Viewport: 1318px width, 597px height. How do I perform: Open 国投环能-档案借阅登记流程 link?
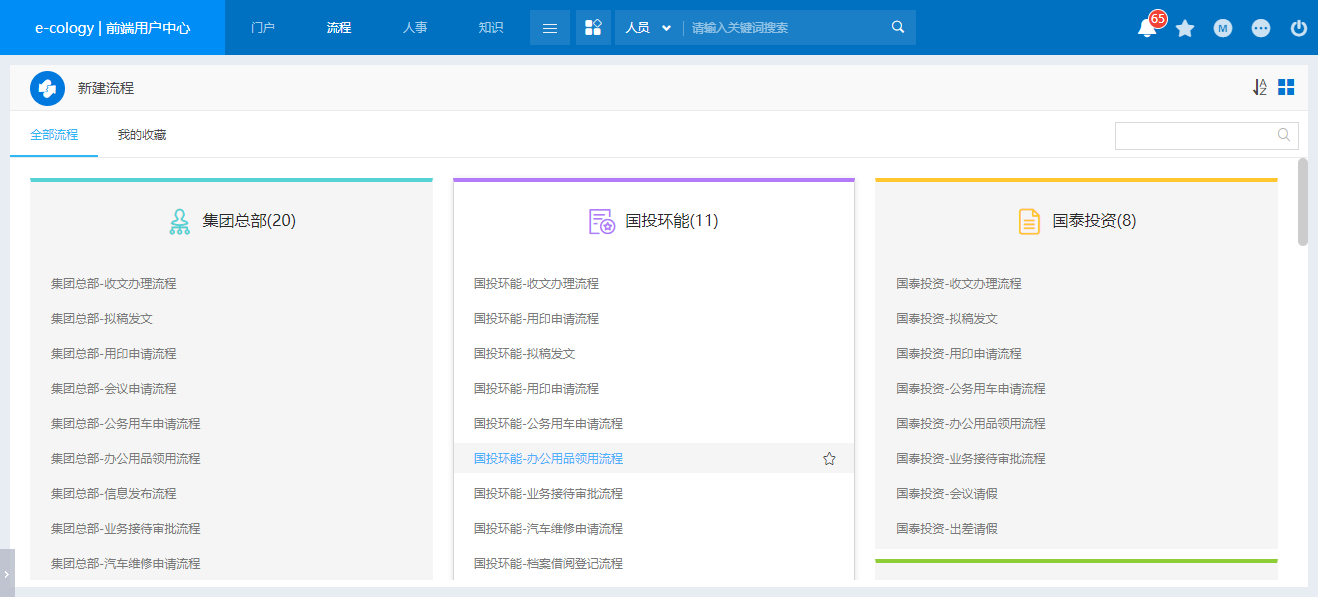(548, 564)
